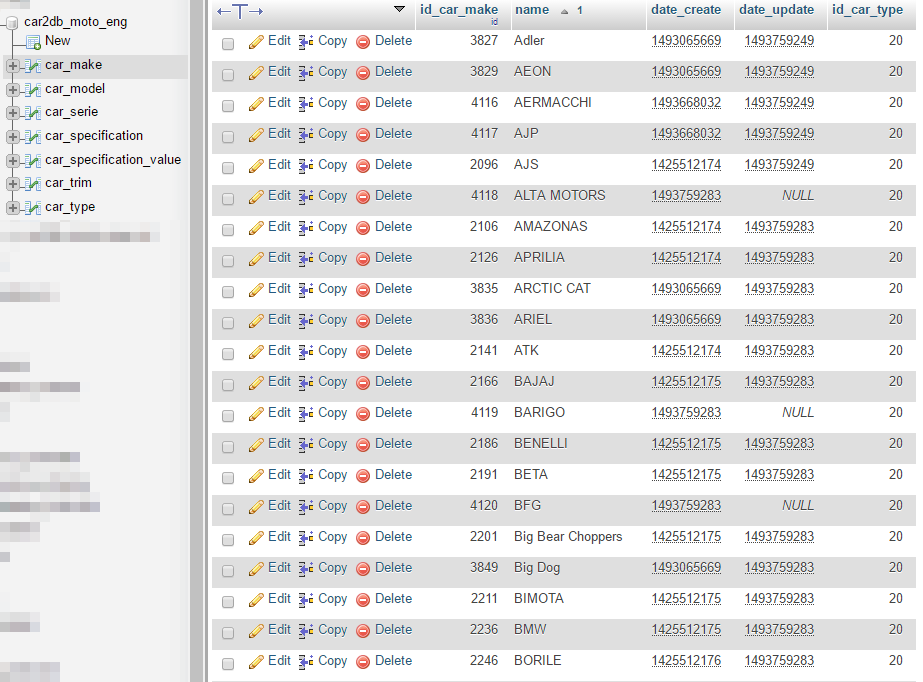Tick the BMW row checkbox
Image resolution: width=923 pixels, height=682 pixels.
point(228,633)
